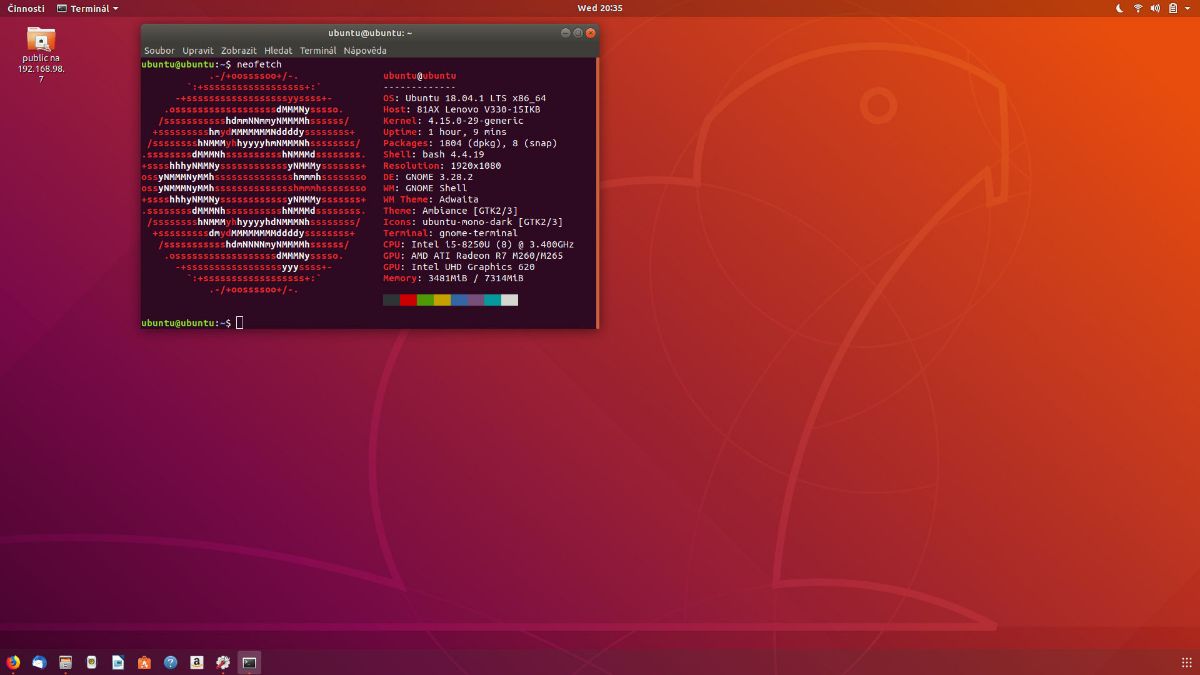Open the Help question mark icon
1200x675 pixels.
click(170, 662)
